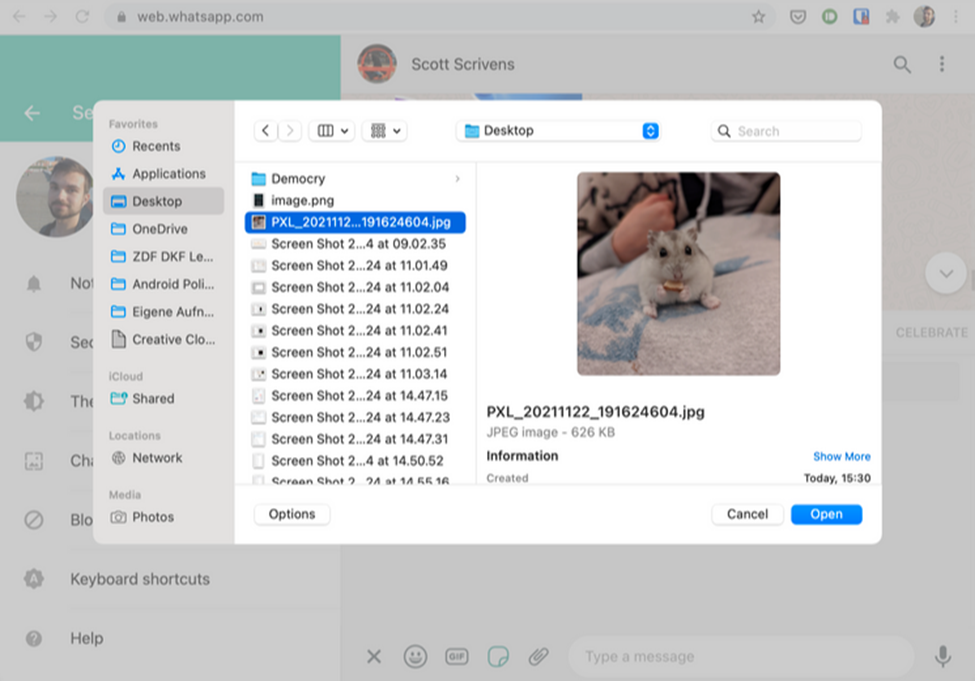Viewport: 975px width, 681px height.
Task: Click the Pocket extension icon in browser
Action: [798, 17]
